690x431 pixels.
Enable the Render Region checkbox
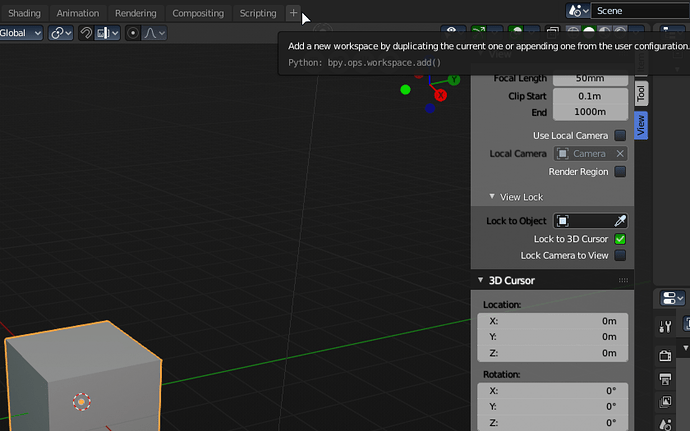click(620, 171)
